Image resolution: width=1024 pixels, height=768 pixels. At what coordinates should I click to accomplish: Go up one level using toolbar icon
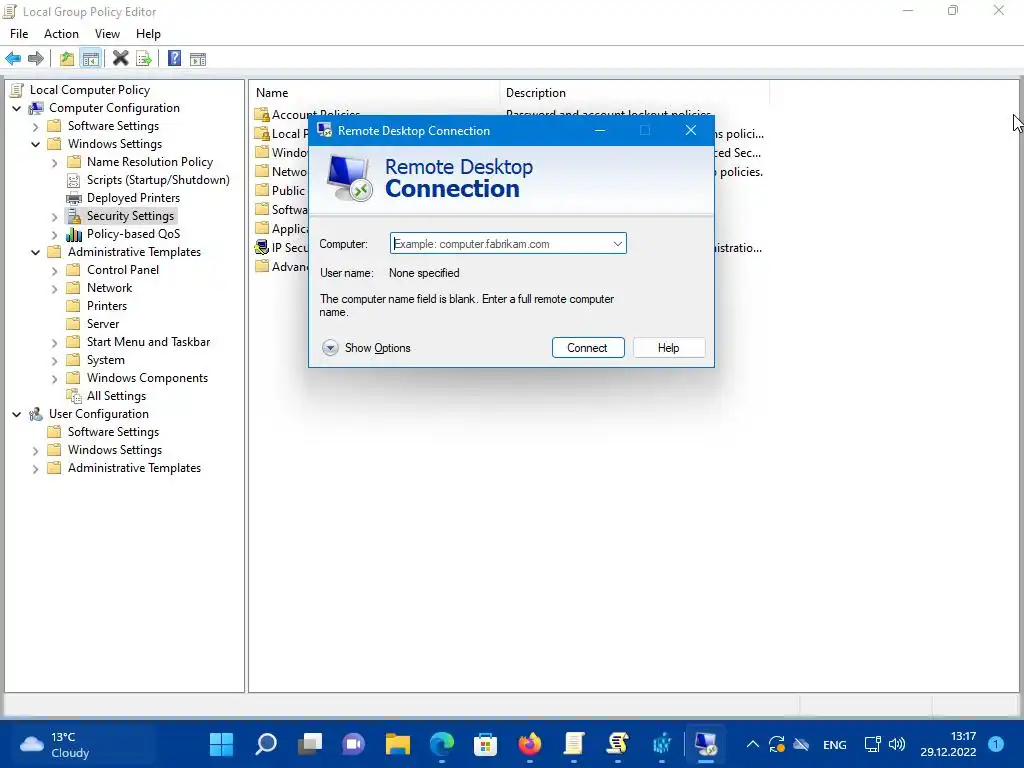(67, 59)
